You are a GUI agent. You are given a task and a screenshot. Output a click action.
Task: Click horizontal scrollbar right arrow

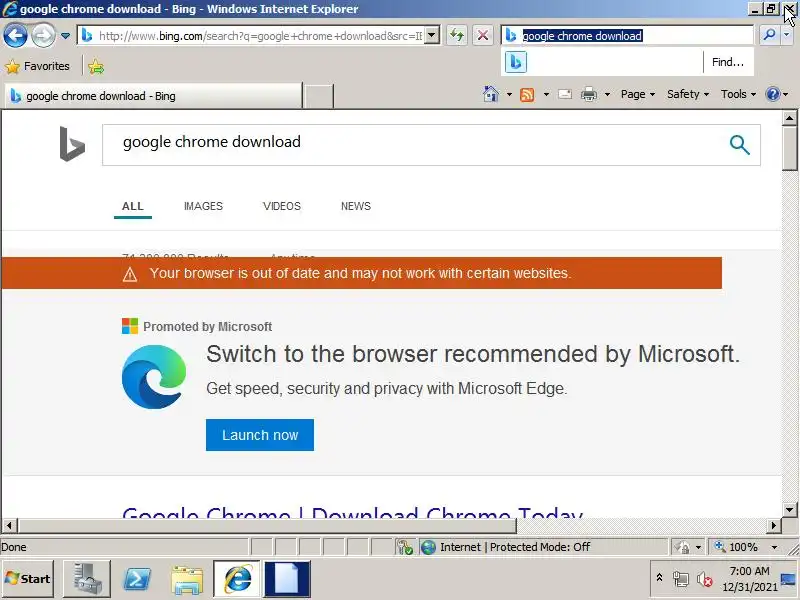click(774, 525)
